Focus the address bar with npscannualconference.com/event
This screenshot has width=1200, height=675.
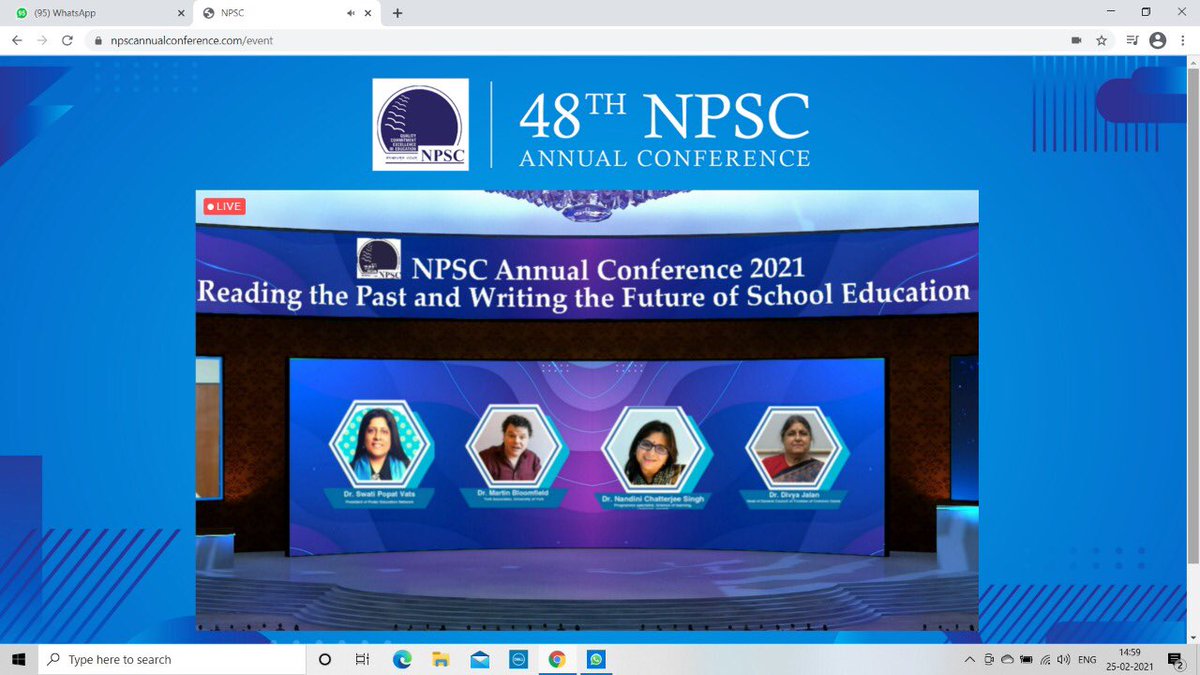point(575,41)
